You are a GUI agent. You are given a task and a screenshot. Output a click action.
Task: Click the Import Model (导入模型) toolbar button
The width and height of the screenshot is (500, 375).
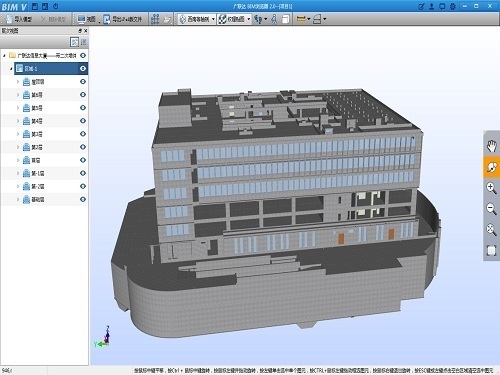pyautogui.click(x=19, y=19)
